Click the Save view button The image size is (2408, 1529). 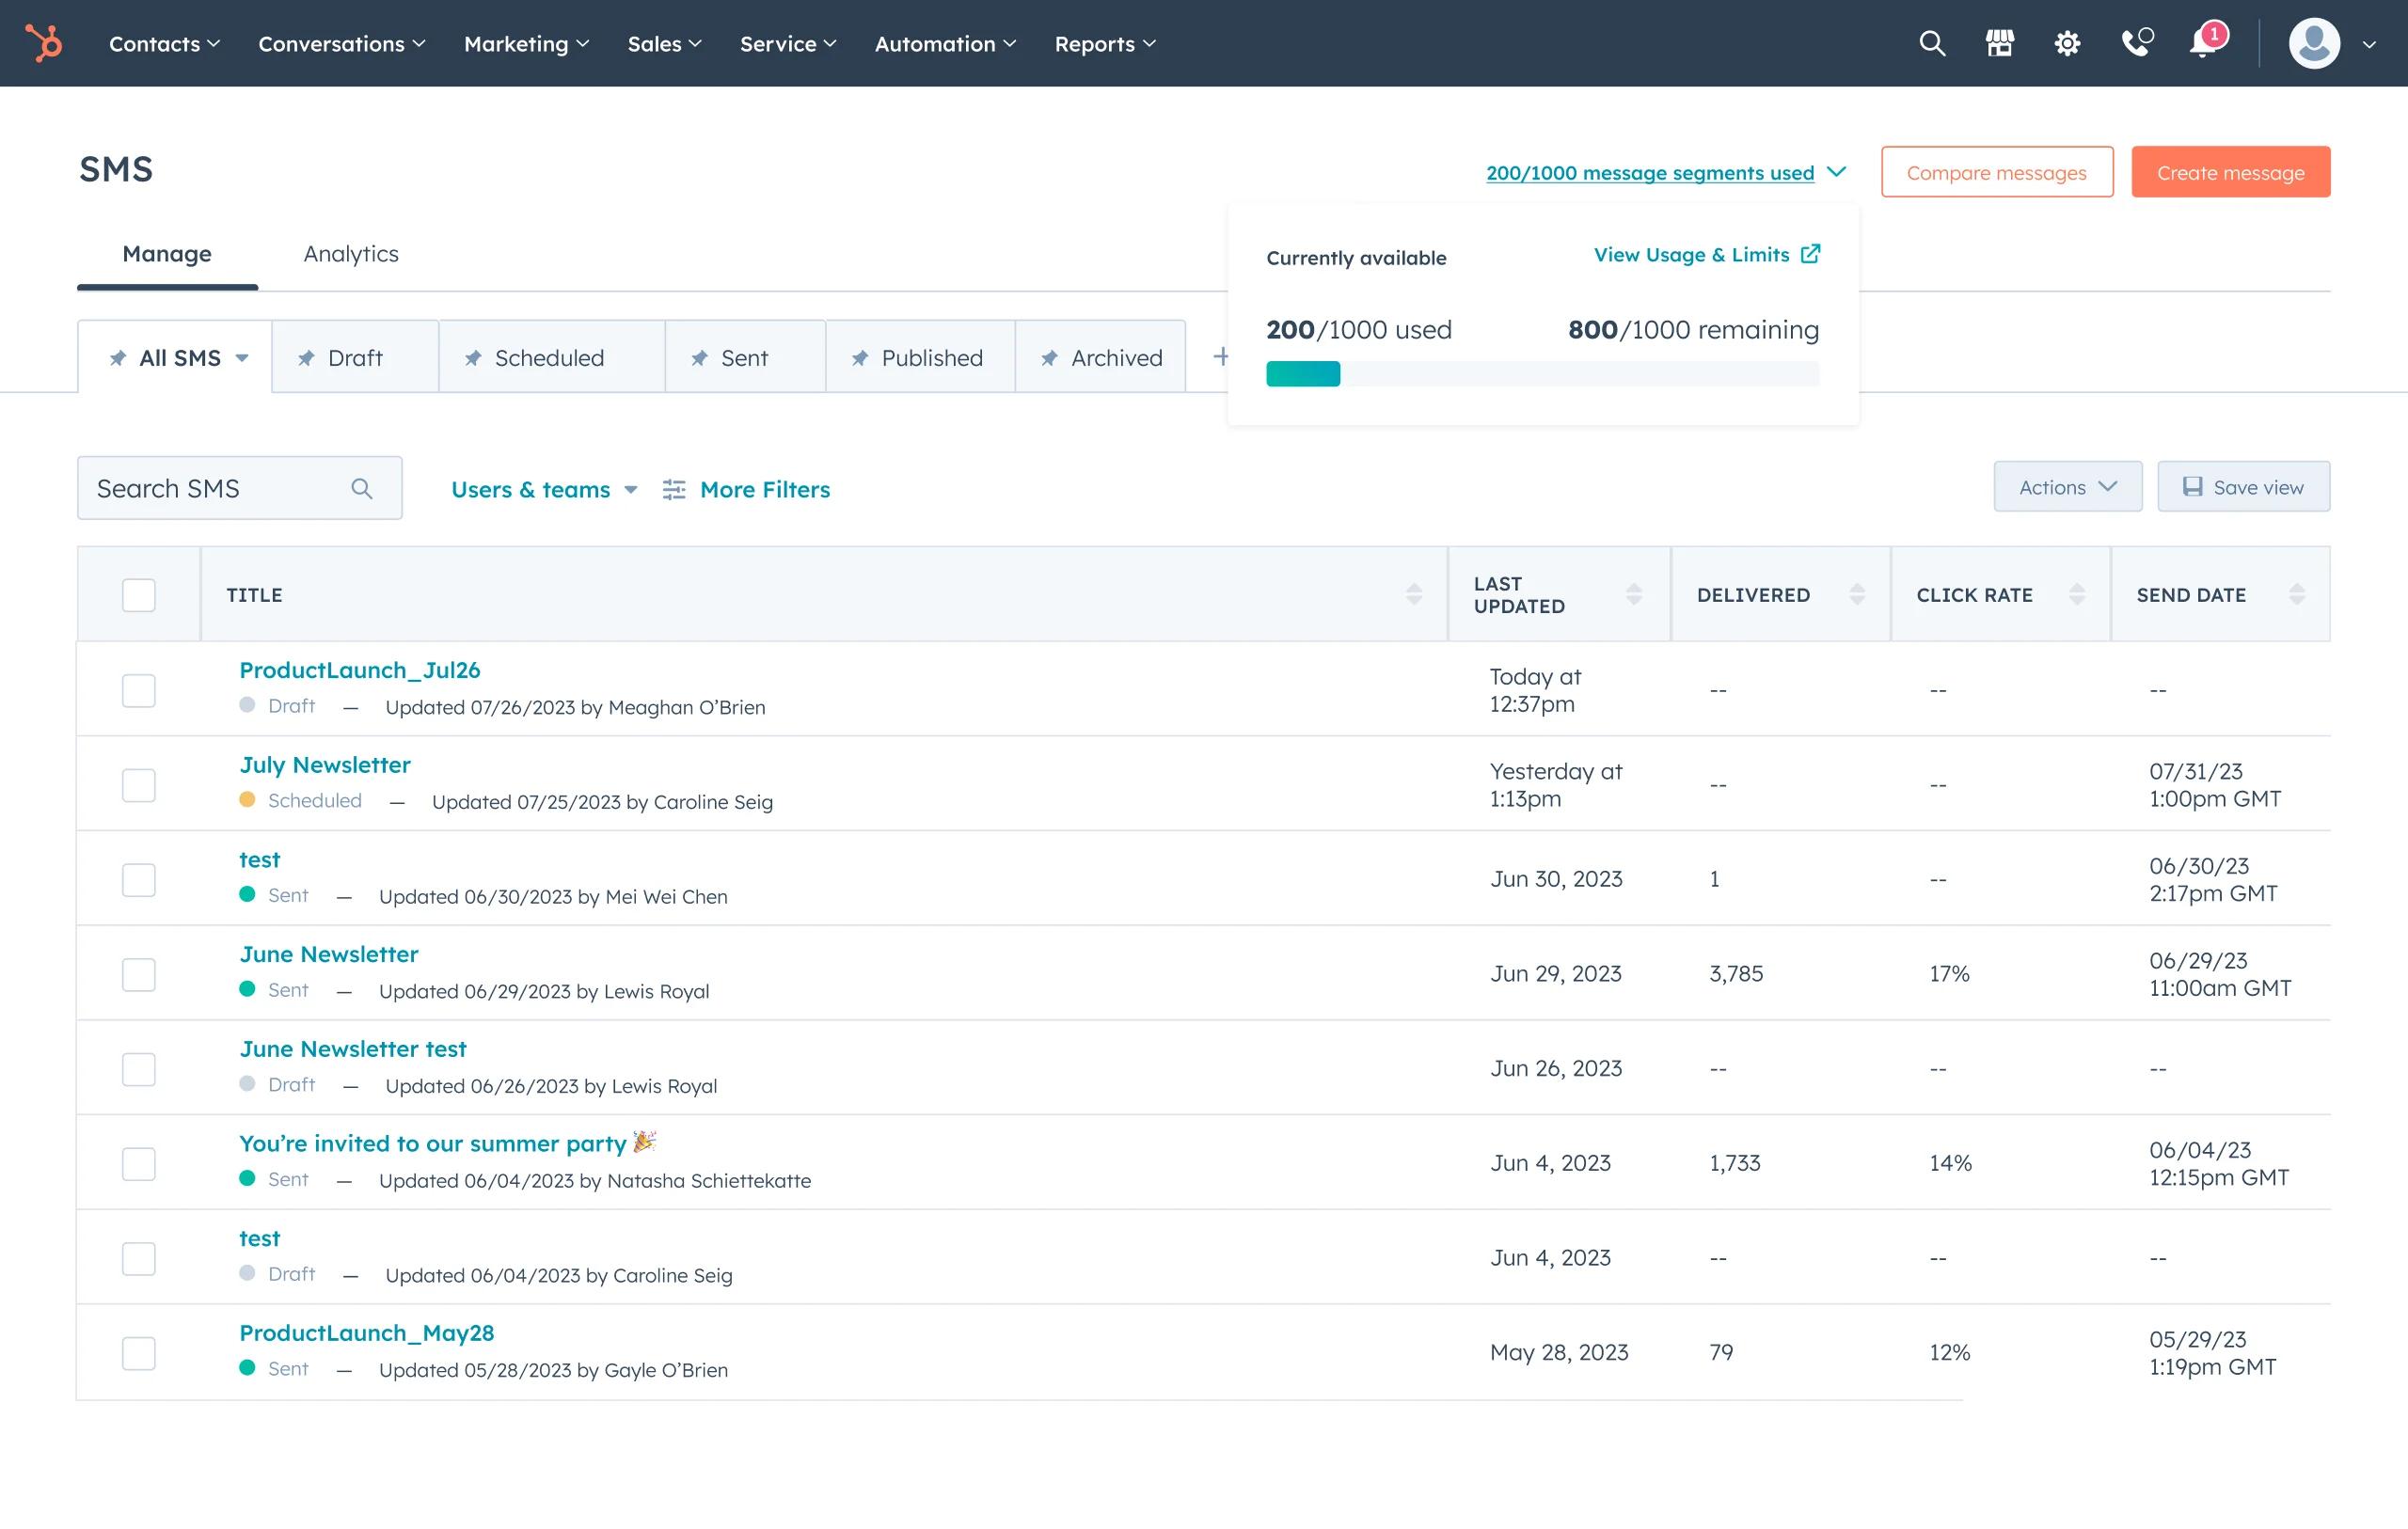point(2243,486)
